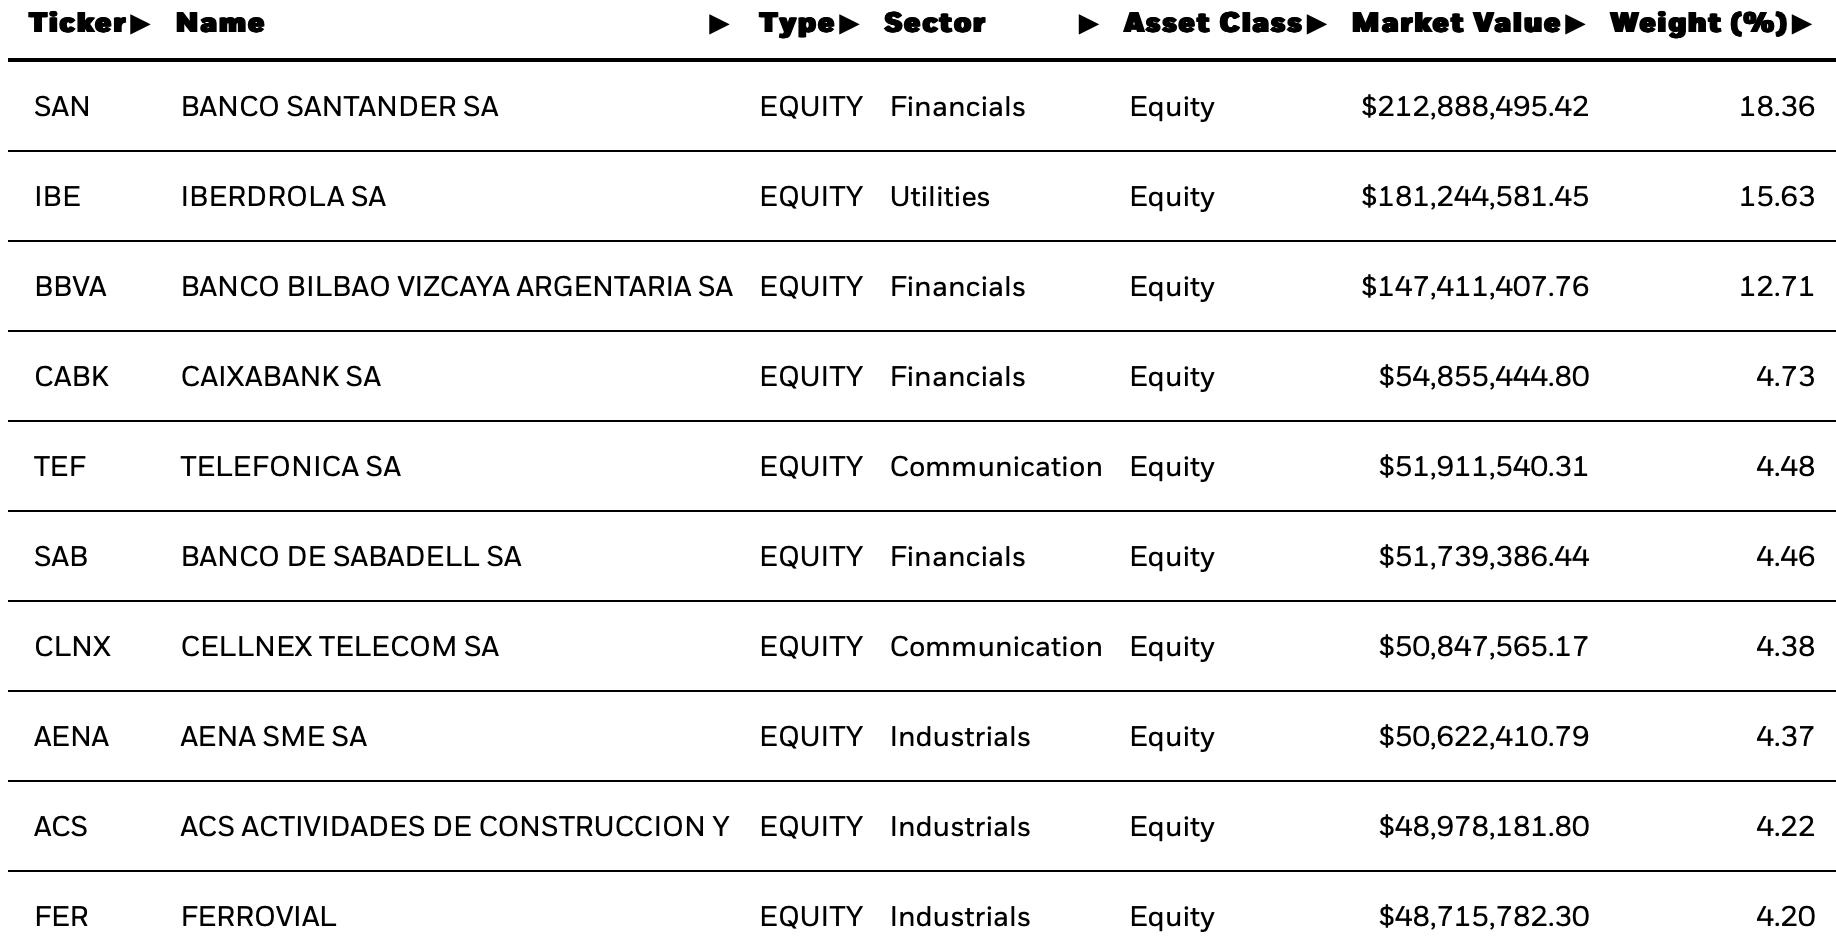Click the sort arrow beside Type
This screenshot has height=944, width=1836.
point(849,24)
